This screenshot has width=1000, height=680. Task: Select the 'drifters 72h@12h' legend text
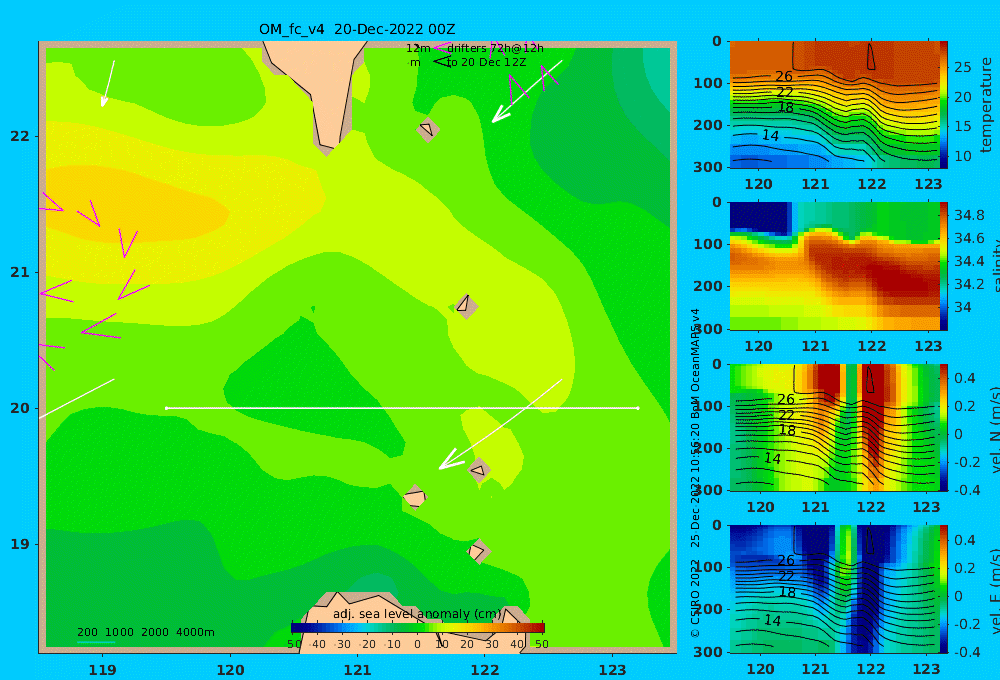495,48
